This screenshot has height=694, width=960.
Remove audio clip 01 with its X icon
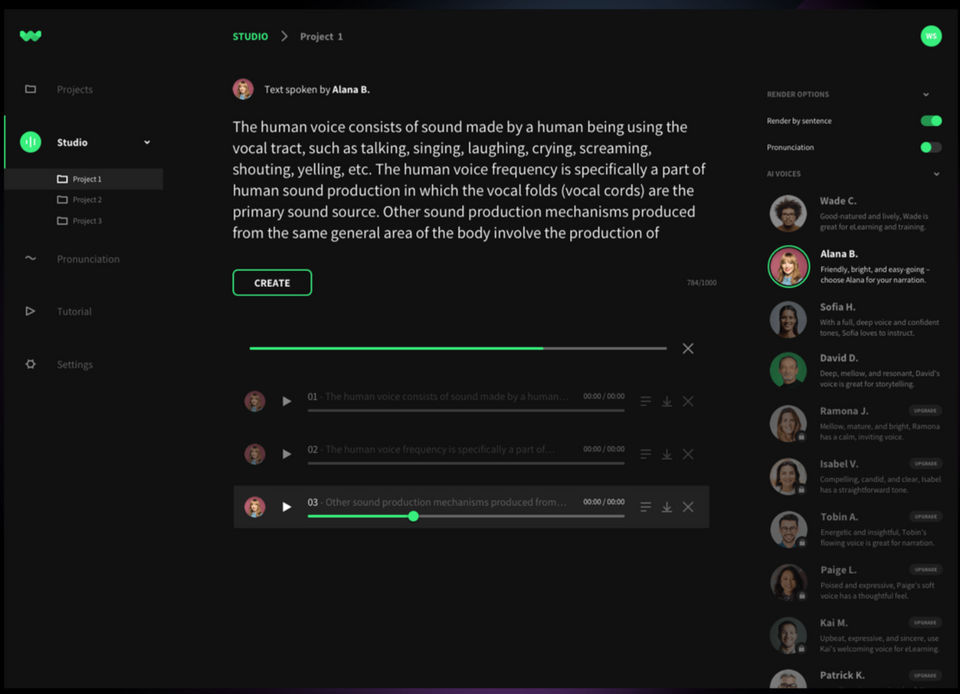(688, 401)
